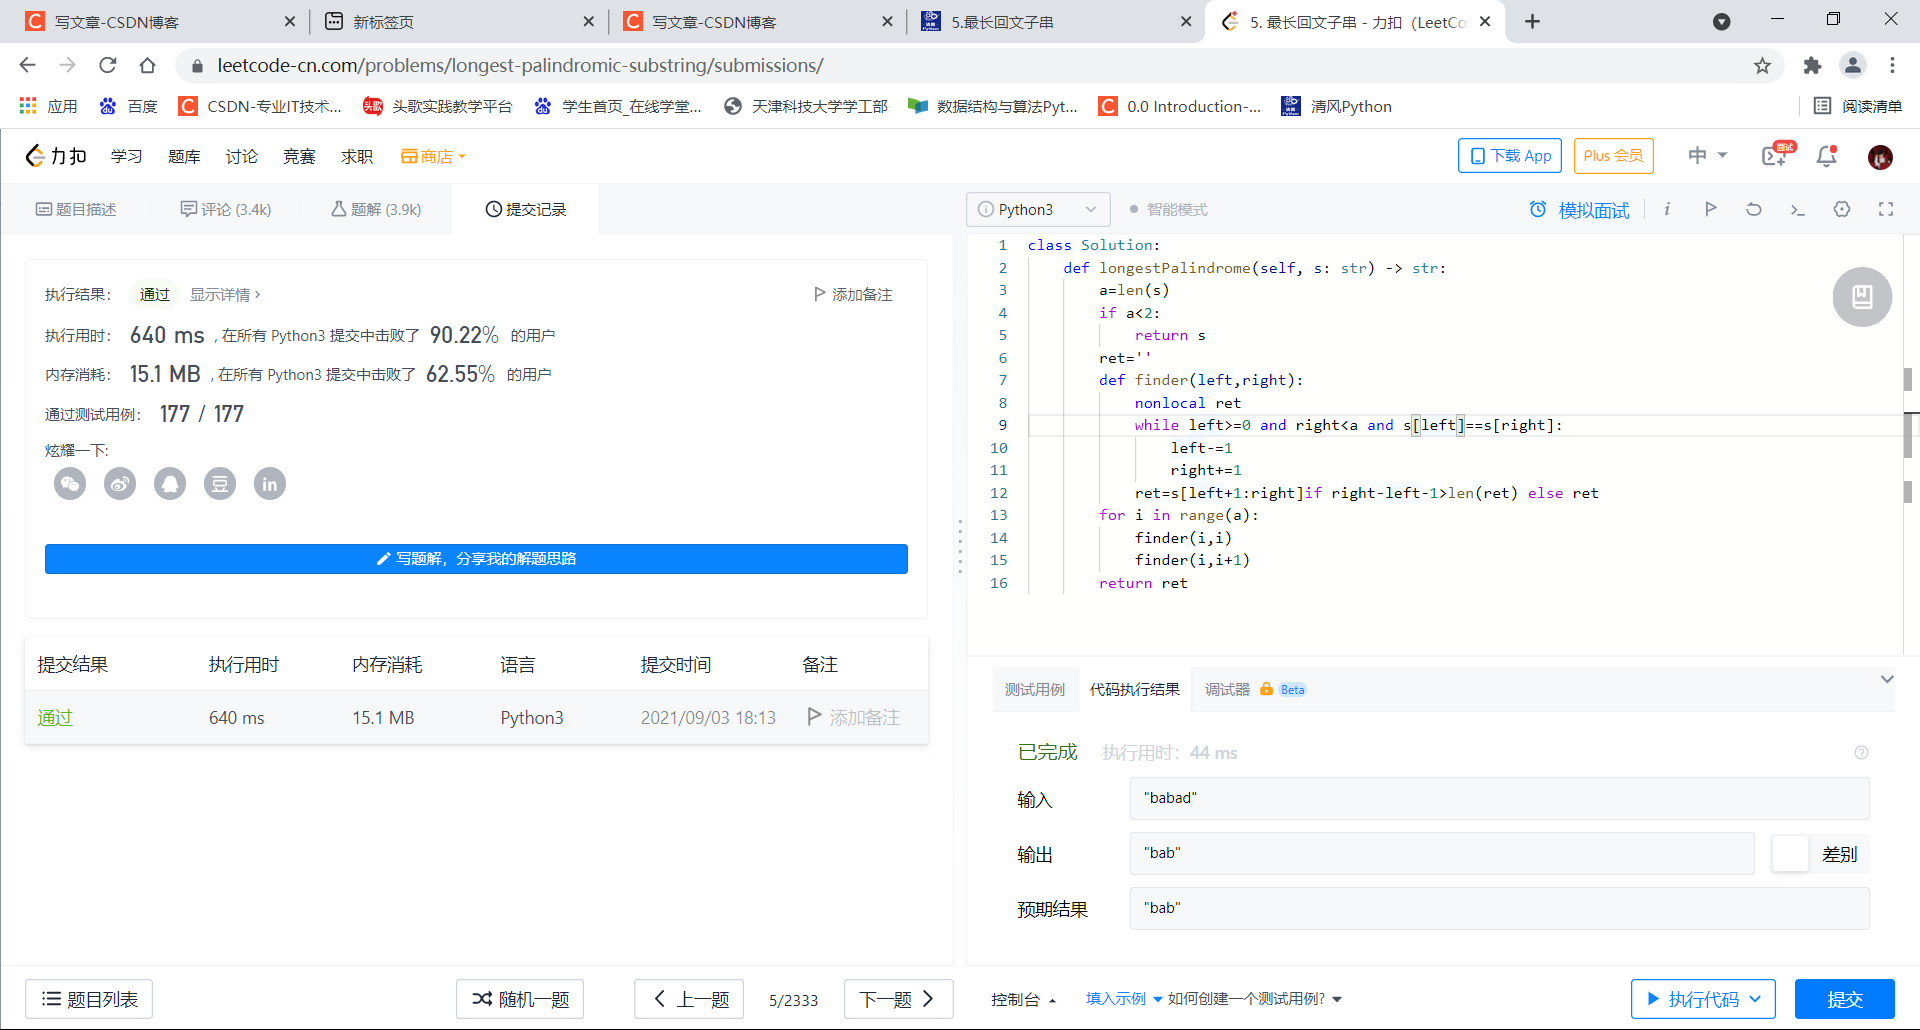The height and width of the screenshot is (1030, 1920).
Task: Switch to the 题解 tab
Action: tap(375, 209)
